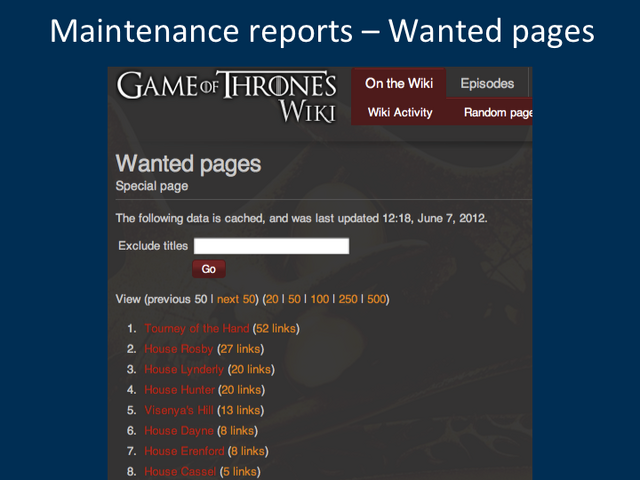The height and width of the screenshot is (480, 640).
Task: Show 20 results per page
Action: pos(272,299)
